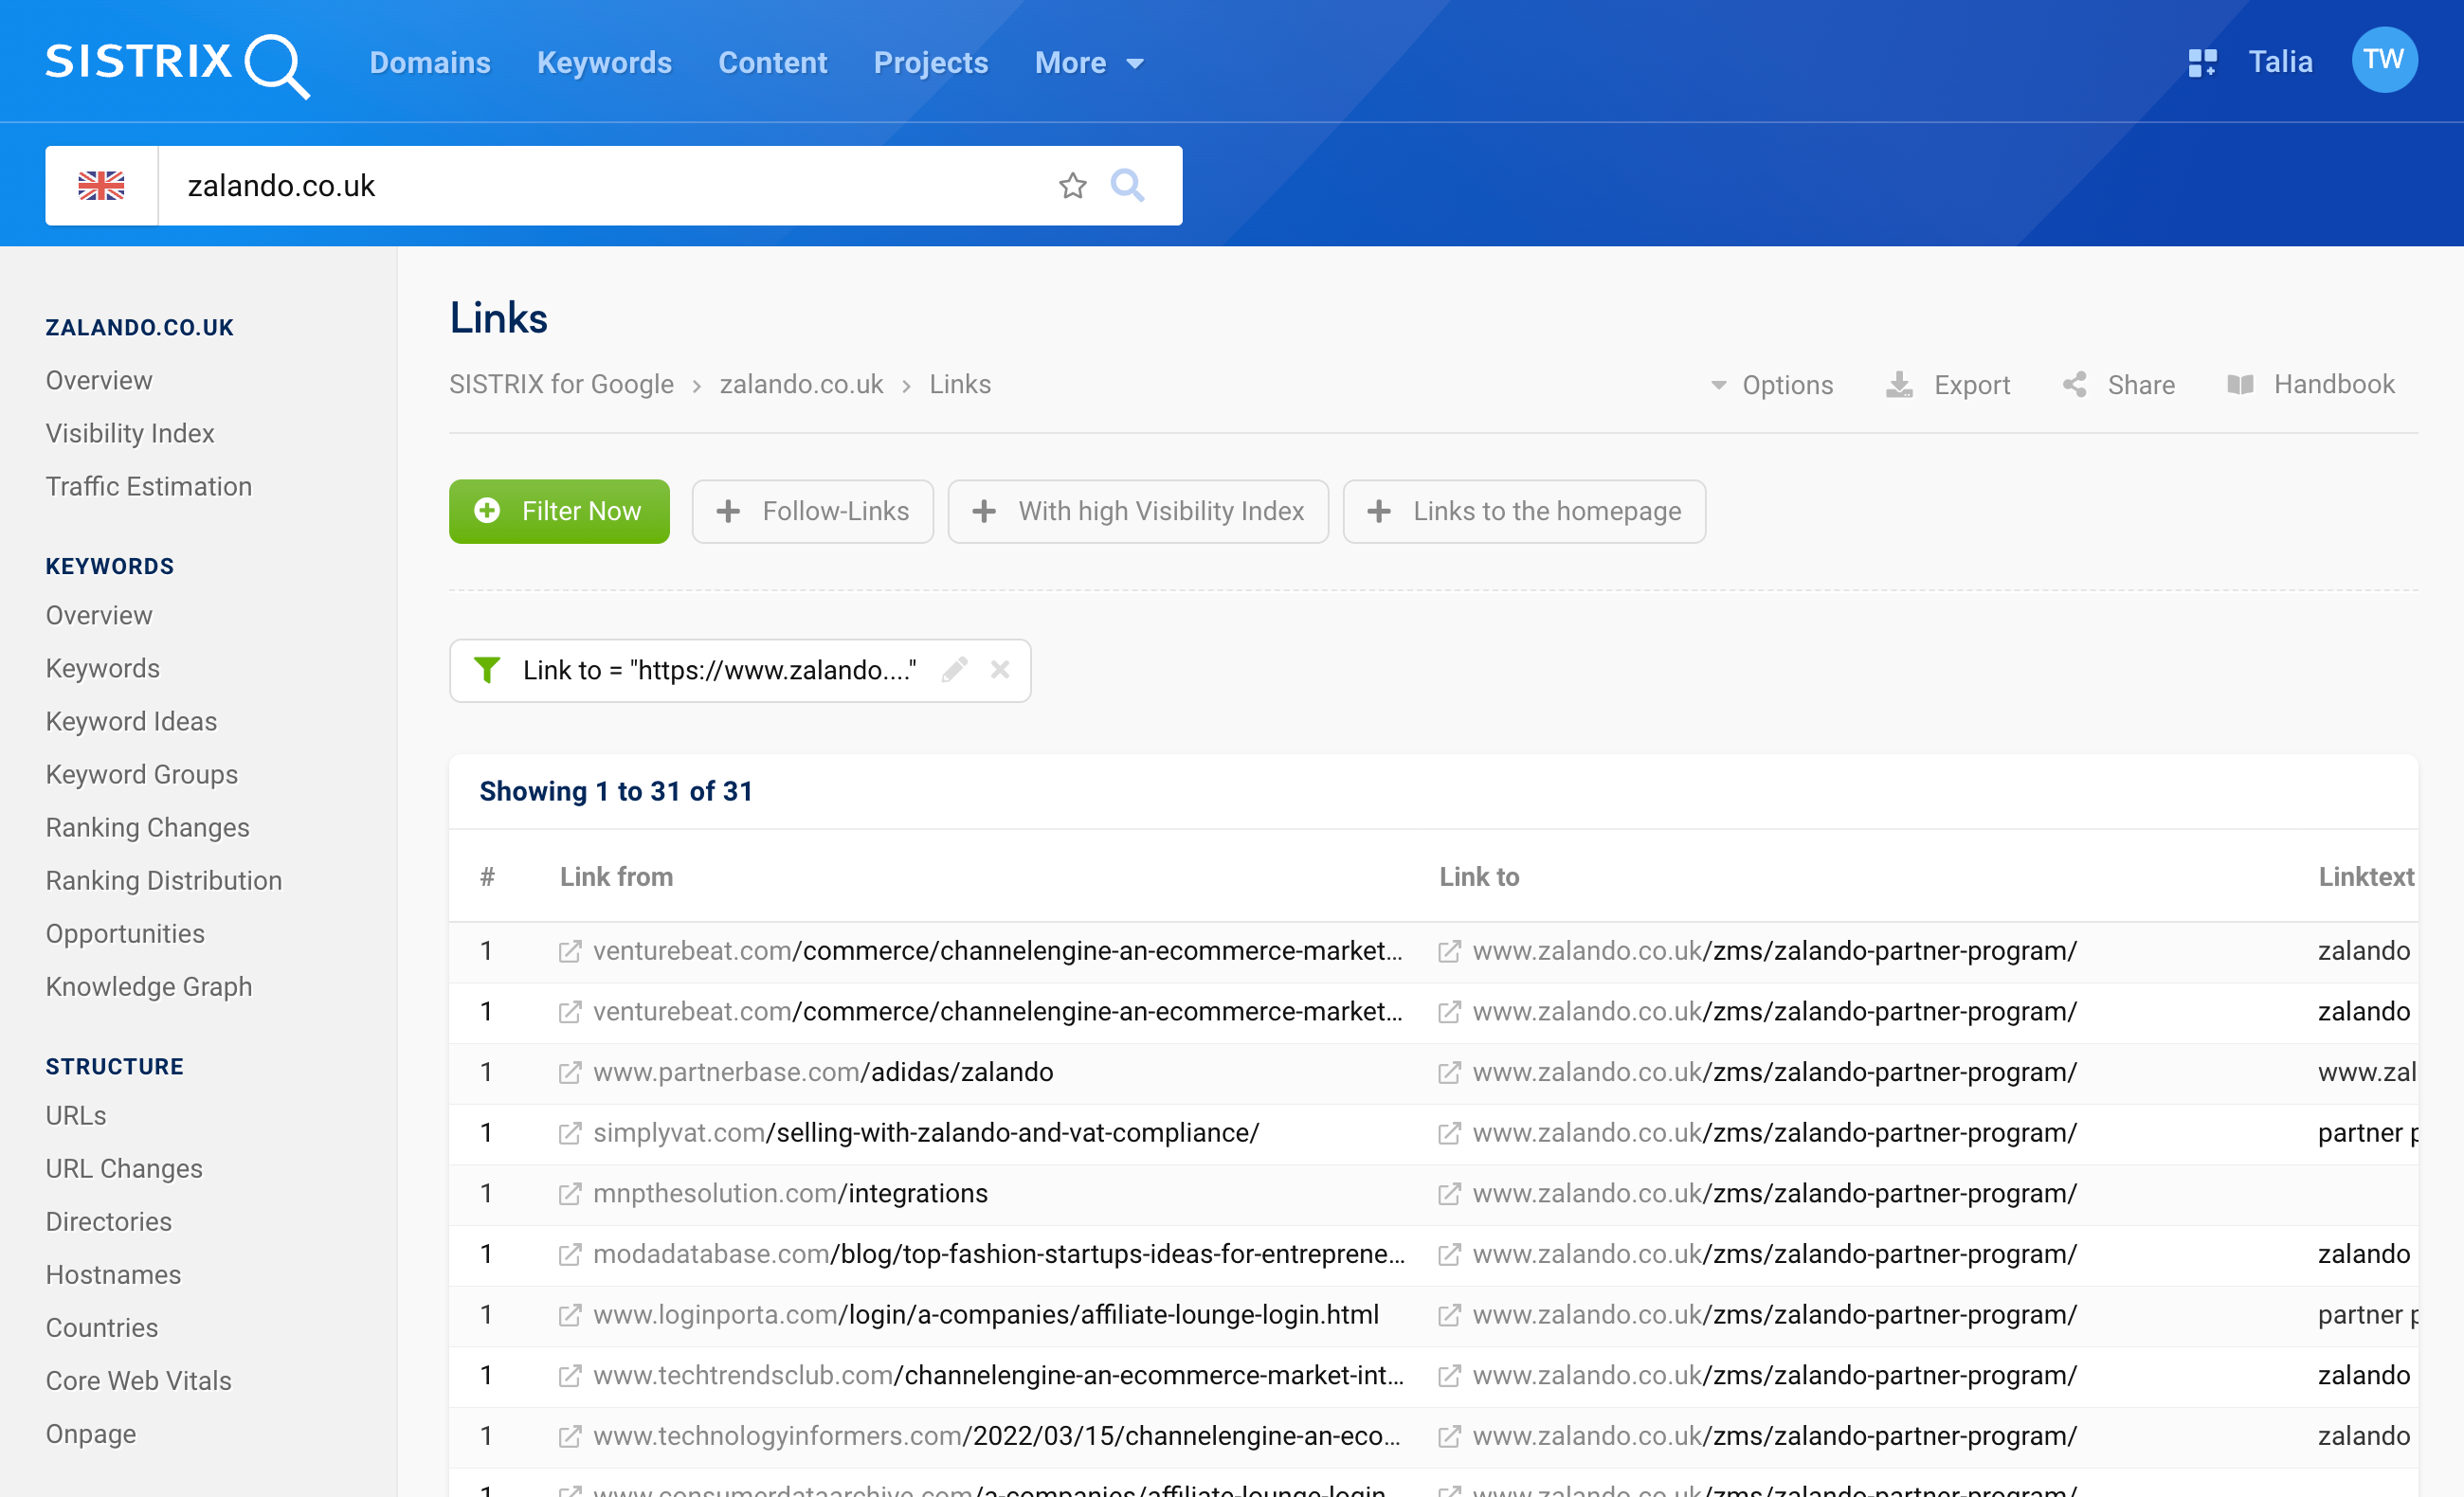
Task: Expand the More navigation dropdown
Action: coord(1088,63)
